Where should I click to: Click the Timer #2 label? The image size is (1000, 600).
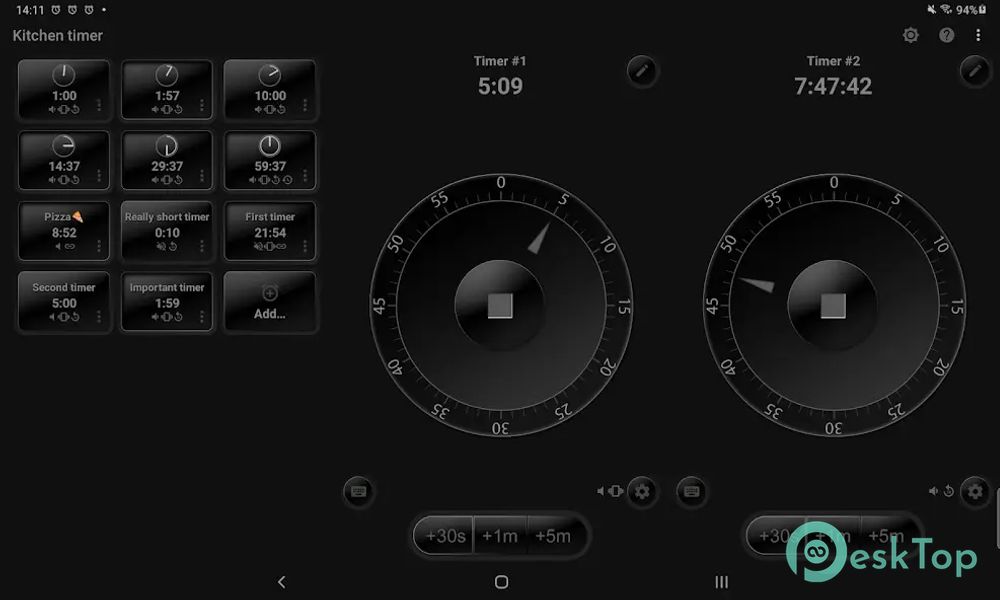(x=833, y=61)
